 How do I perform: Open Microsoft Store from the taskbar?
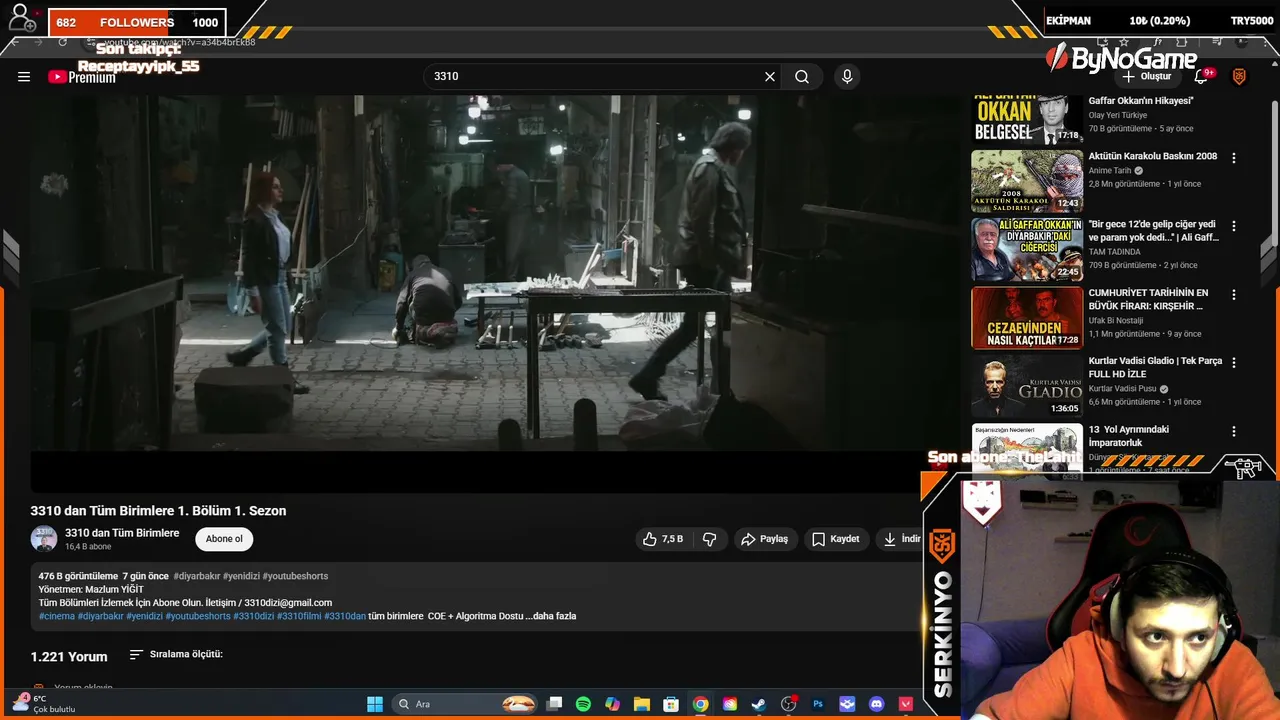click(x=671, y=704)
